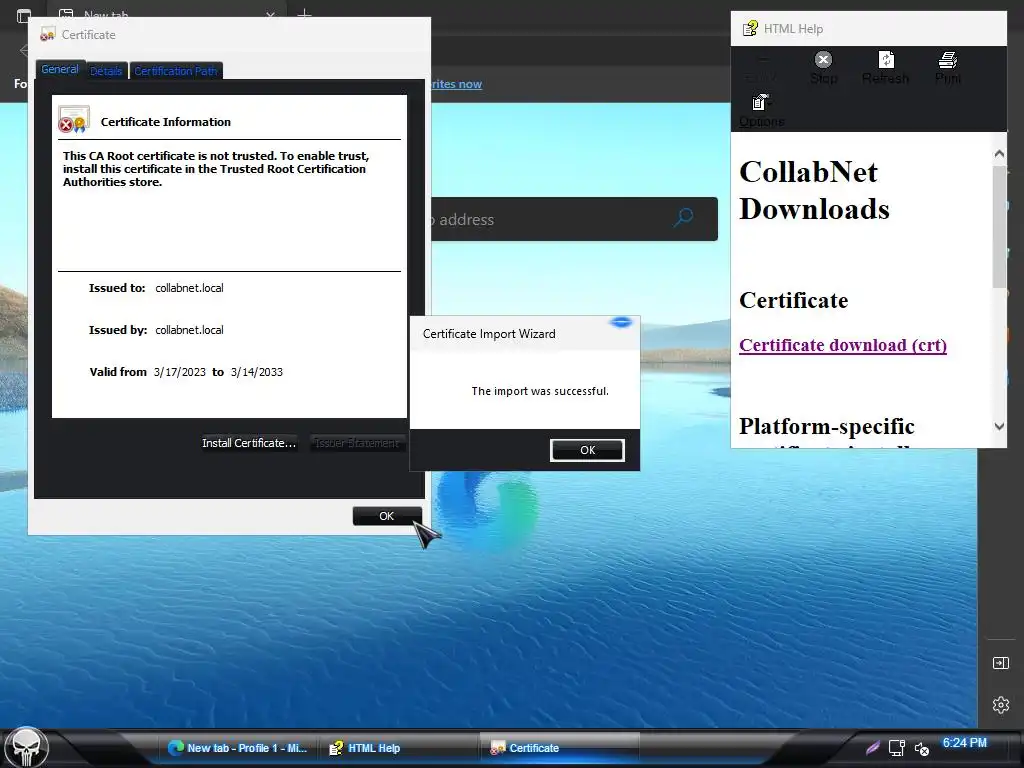Open a new Edge tab with plus button
The width and height of the screenshot is (1024, 768).
[304, 13]
